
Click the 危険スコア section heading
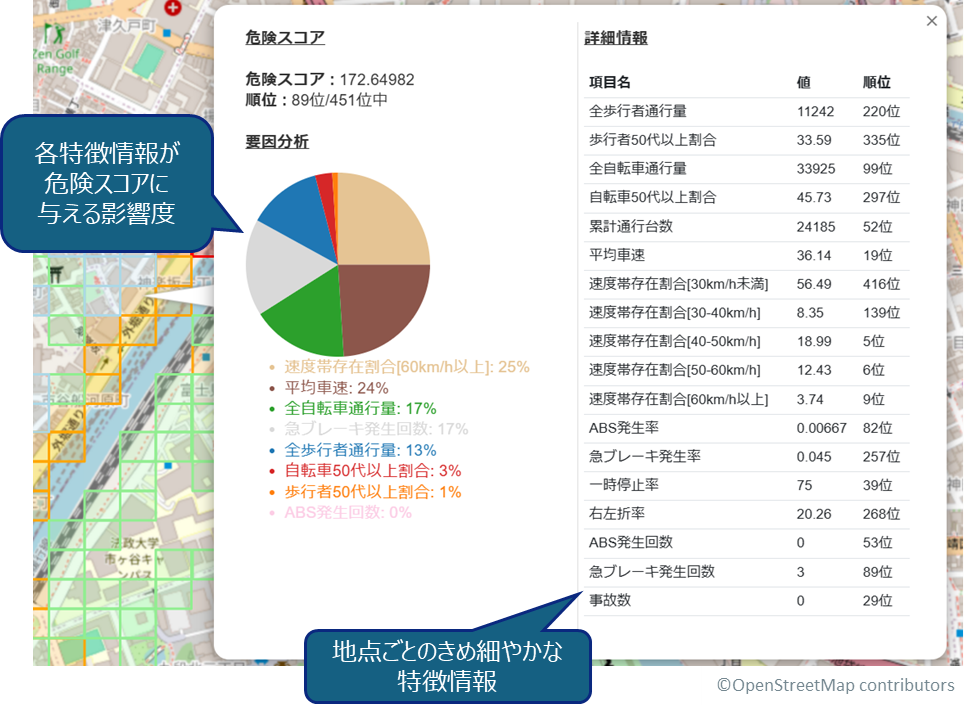[x=284, y=37]
